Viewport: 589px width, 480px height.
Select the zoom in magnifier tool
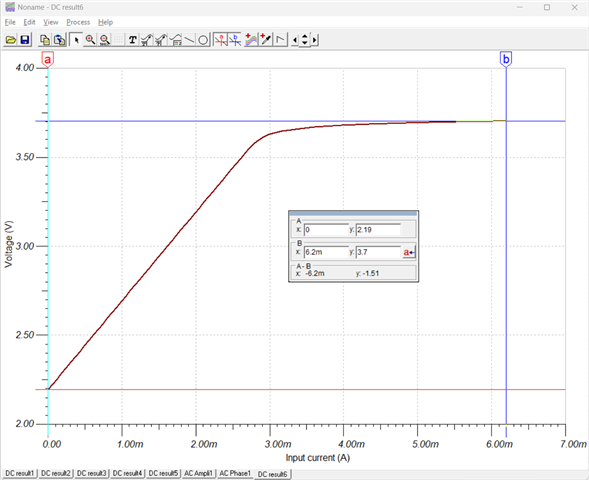(91, 40)
